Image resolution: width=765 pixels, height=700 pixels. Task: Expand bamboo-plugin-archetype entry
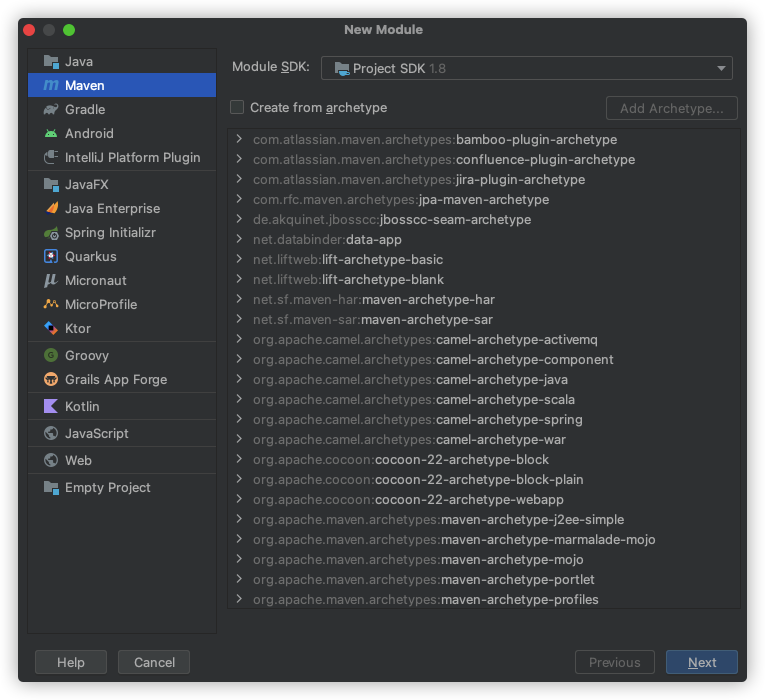[x=239, y=139]
